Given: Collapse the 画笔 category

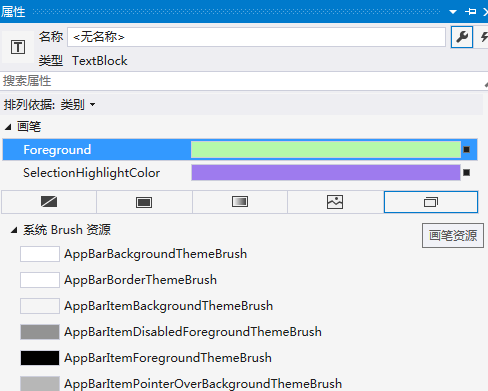Looking at the screenshot, I should 8,127.
